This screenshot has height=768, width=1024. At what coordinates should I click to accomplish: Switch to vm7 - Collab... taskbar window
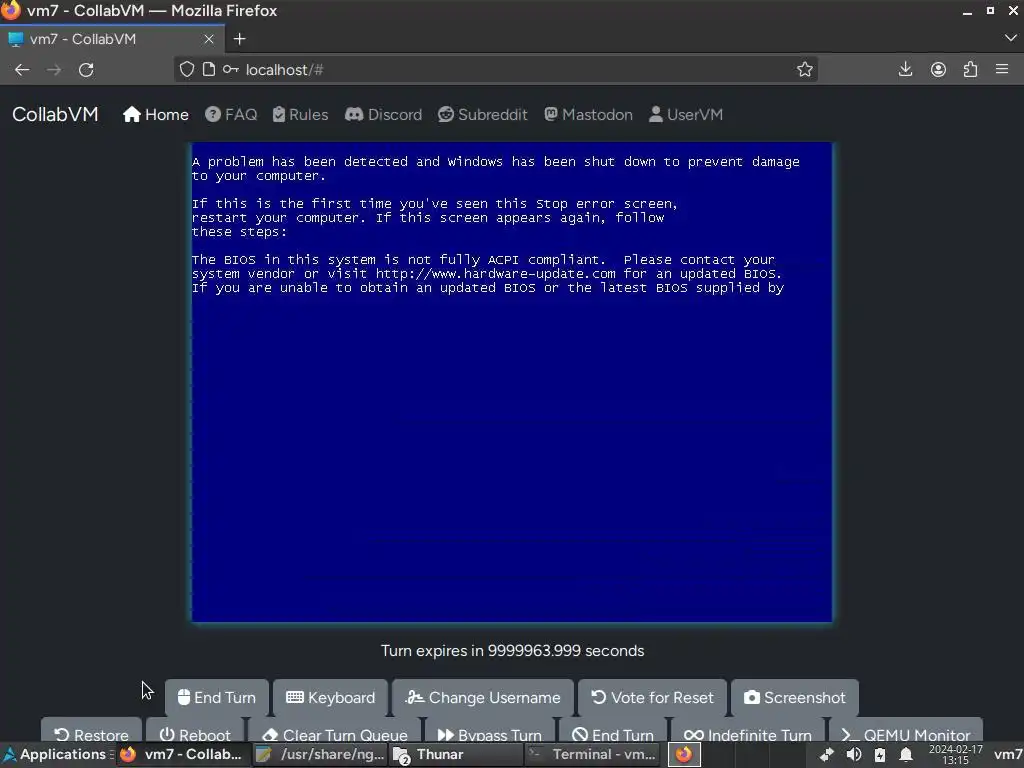point(183,754)
